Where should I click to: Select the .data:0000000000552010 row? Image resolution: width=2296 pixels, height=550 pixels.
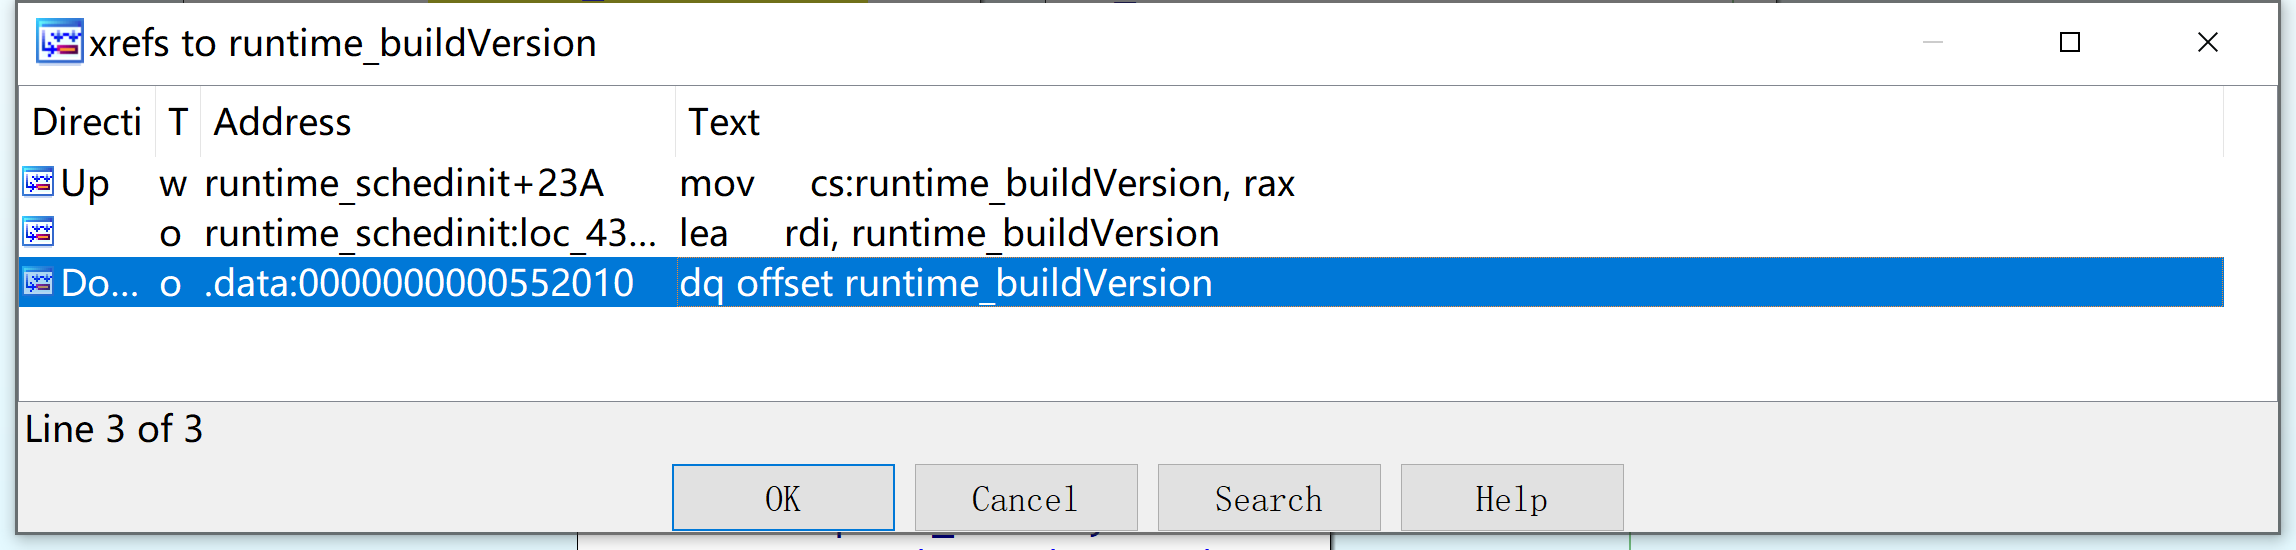[1121, 282]
